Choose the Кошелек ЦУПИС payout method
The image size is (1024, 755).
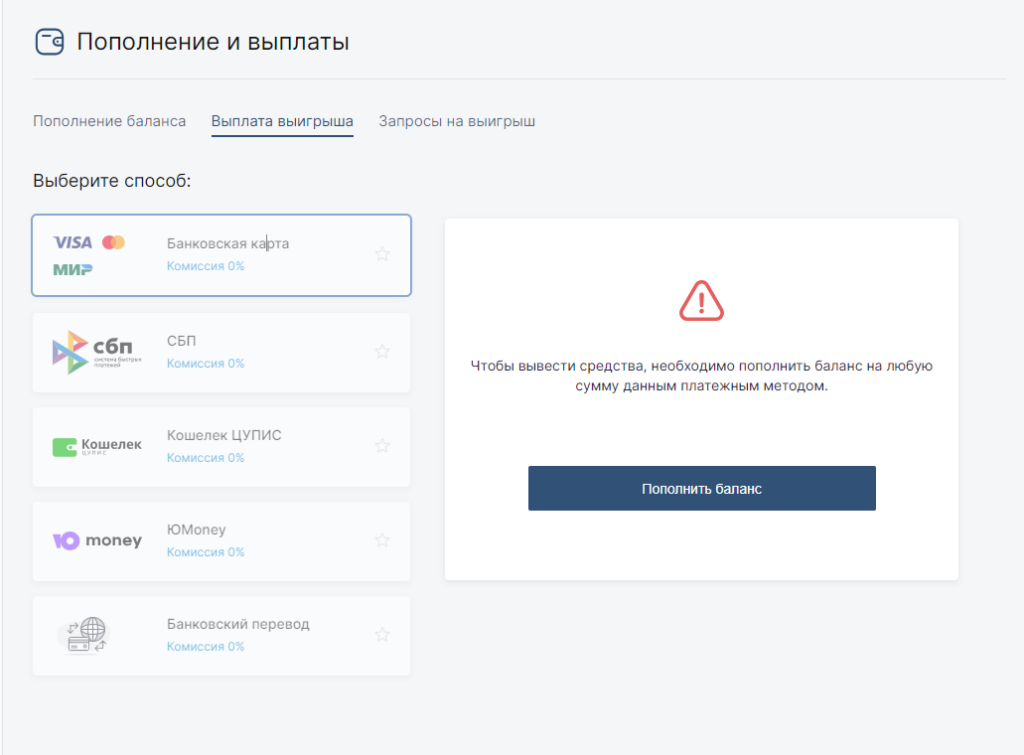tap(221, 447)
